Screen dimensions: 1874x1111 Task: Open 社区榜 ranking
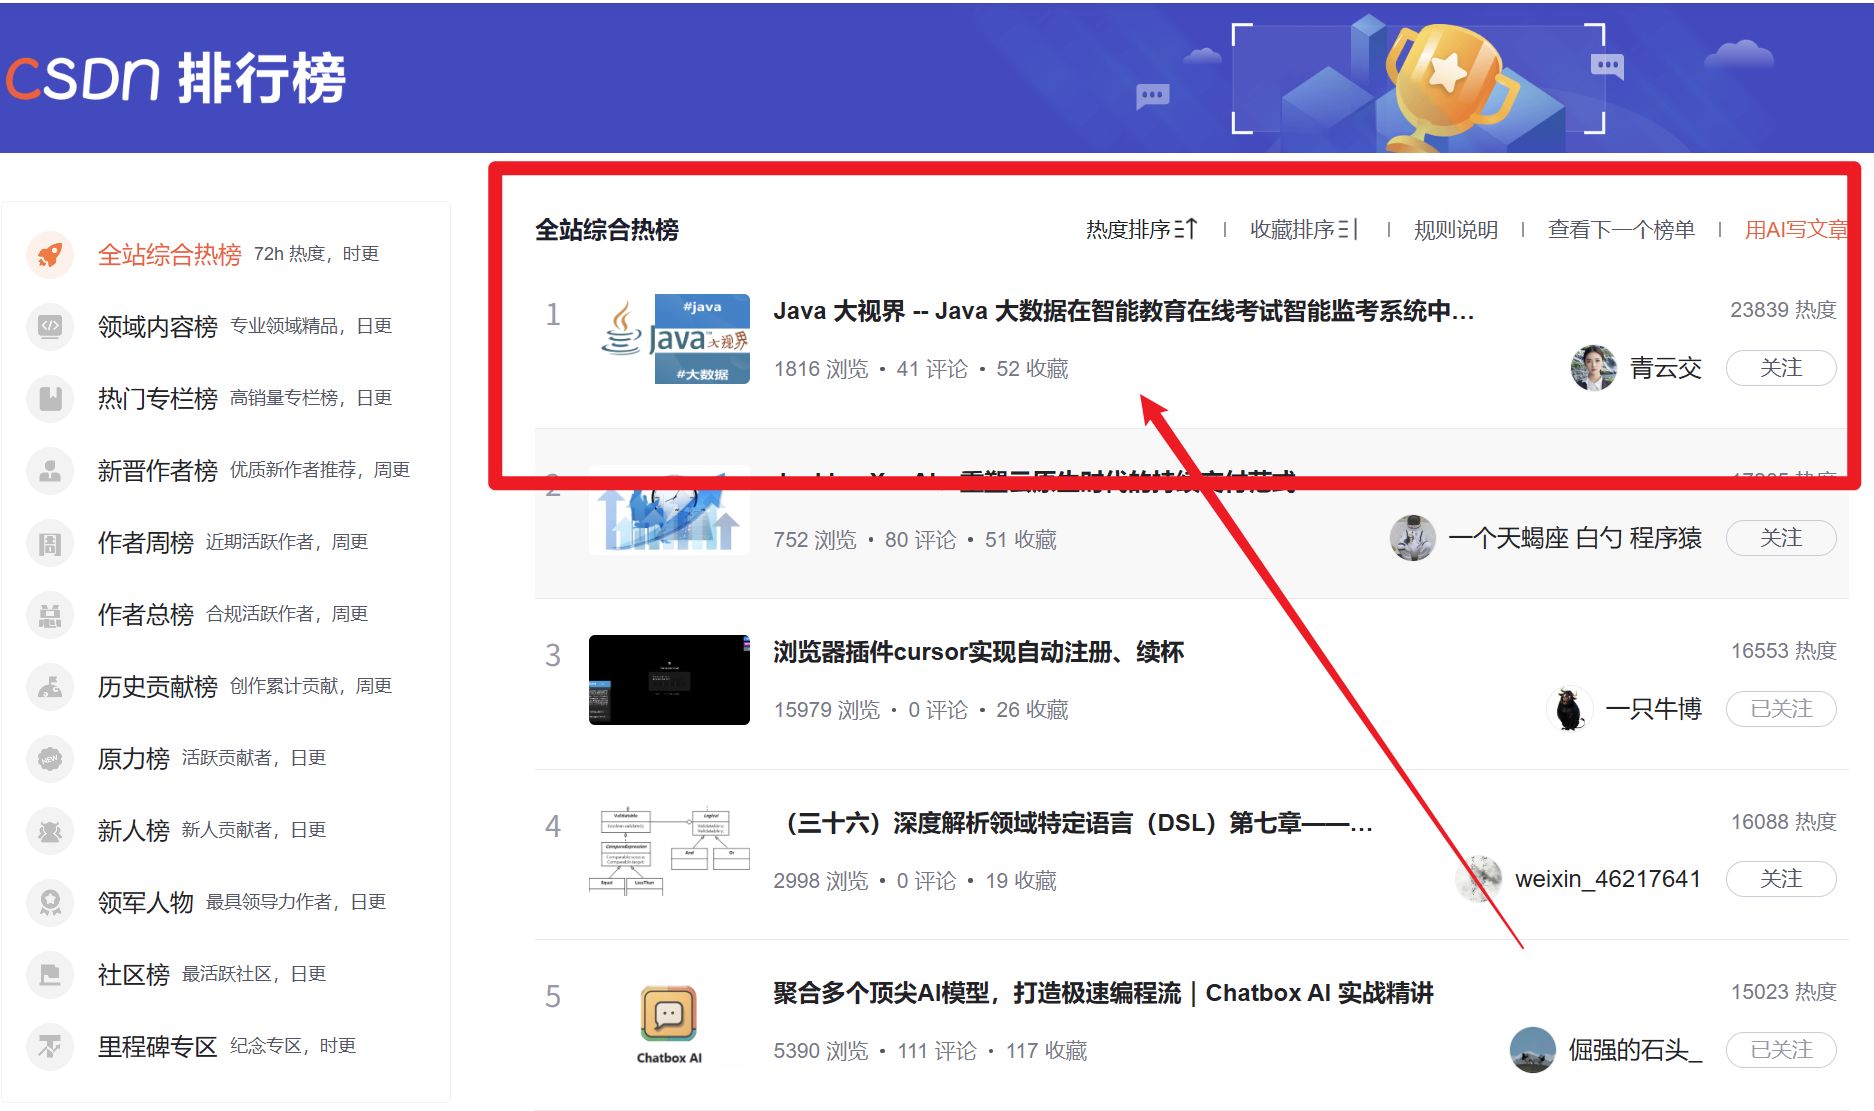click(134, 975)
